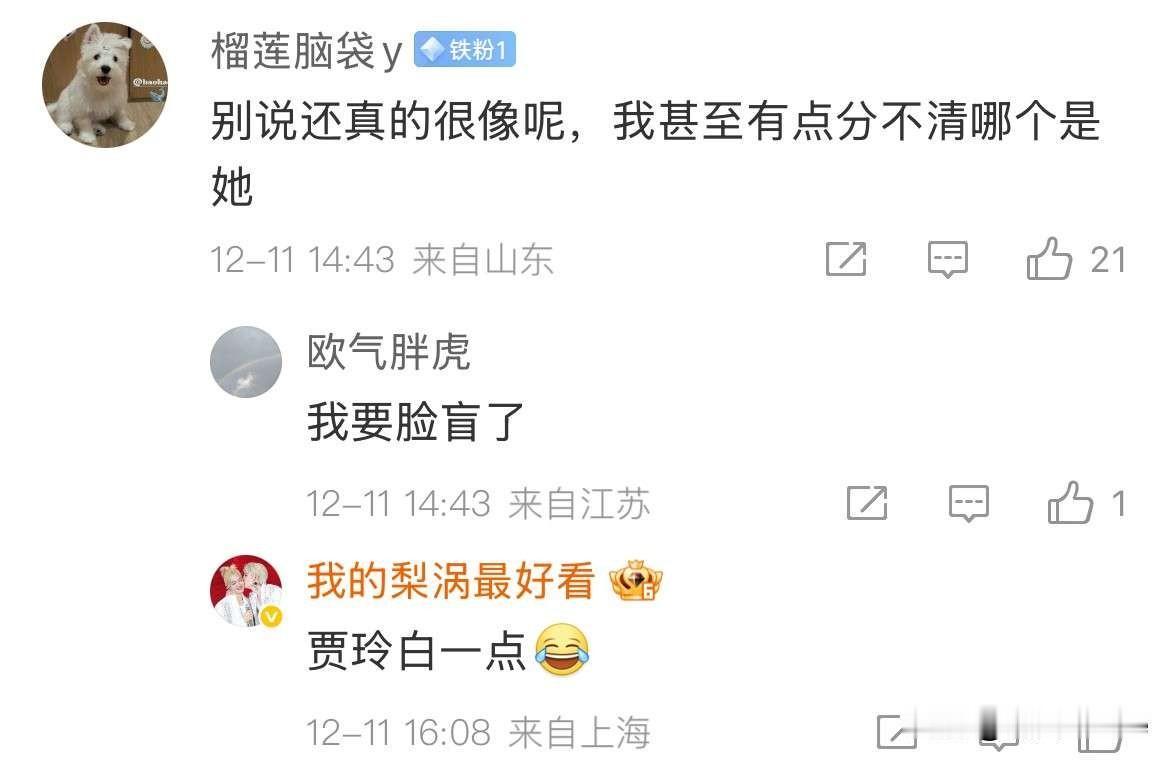Open 榴莲脑袋y's white dog avatar
This screenshot has height=760, width=1170.
tap(105, 84)
